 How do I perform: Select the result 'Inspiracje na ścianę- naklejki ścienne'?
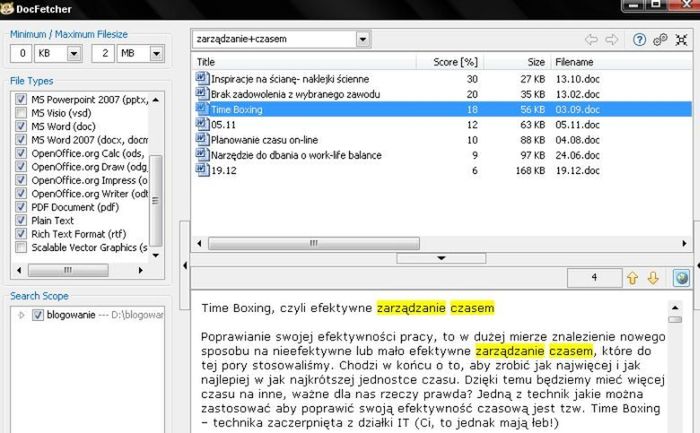pyautogui.click(x=290, y=79)
